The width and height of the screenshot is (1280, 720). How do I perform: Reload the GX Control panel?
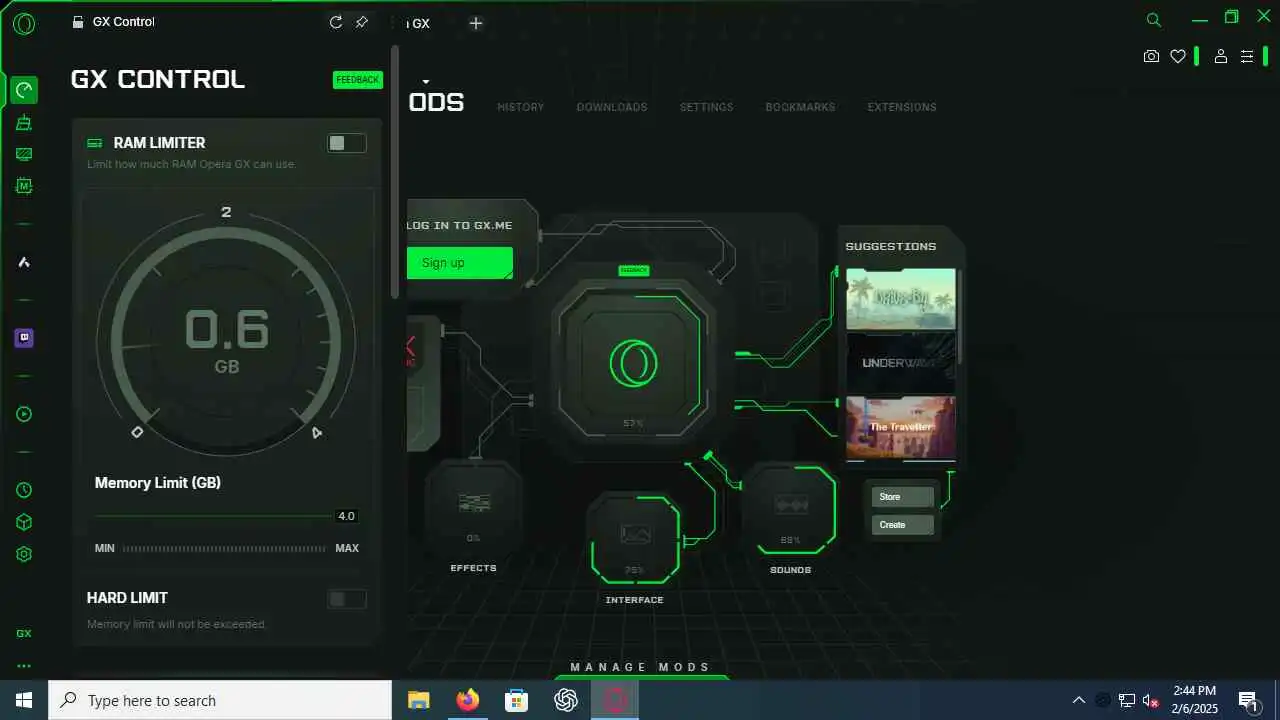(336, 22)
